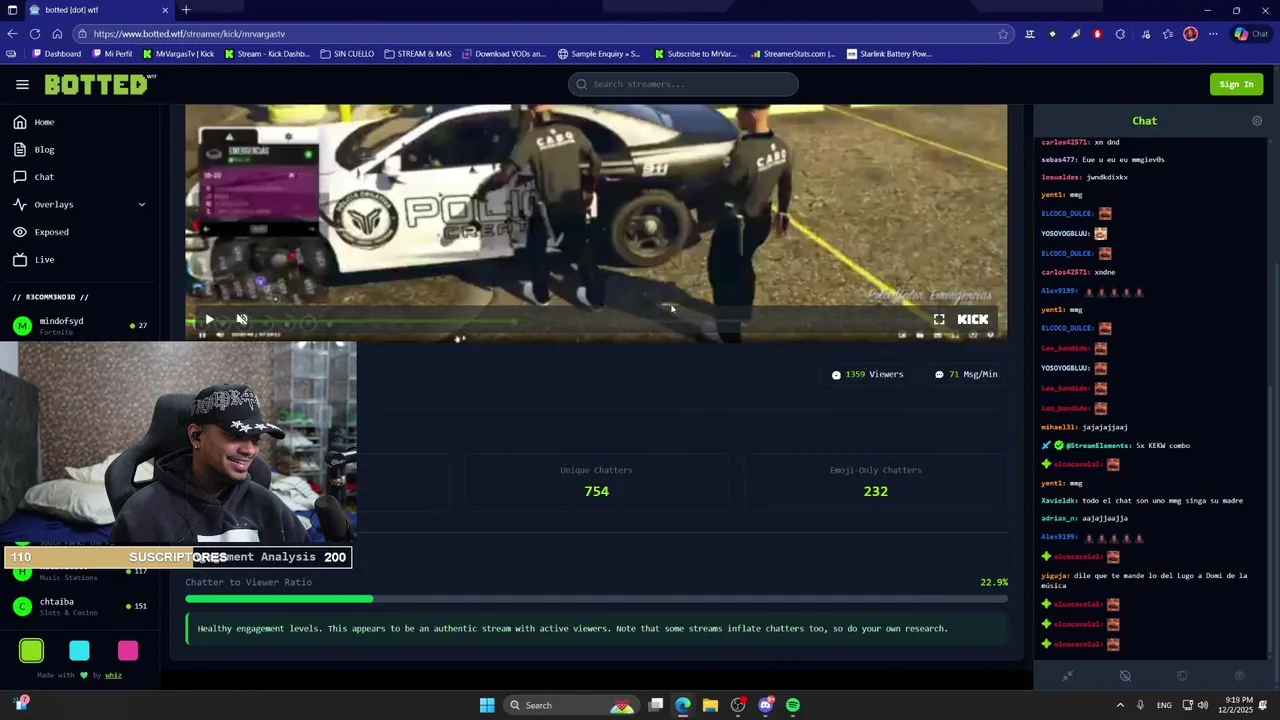Click the Sign In button
The image size is (1280, 720).
tap(1236, 85)
